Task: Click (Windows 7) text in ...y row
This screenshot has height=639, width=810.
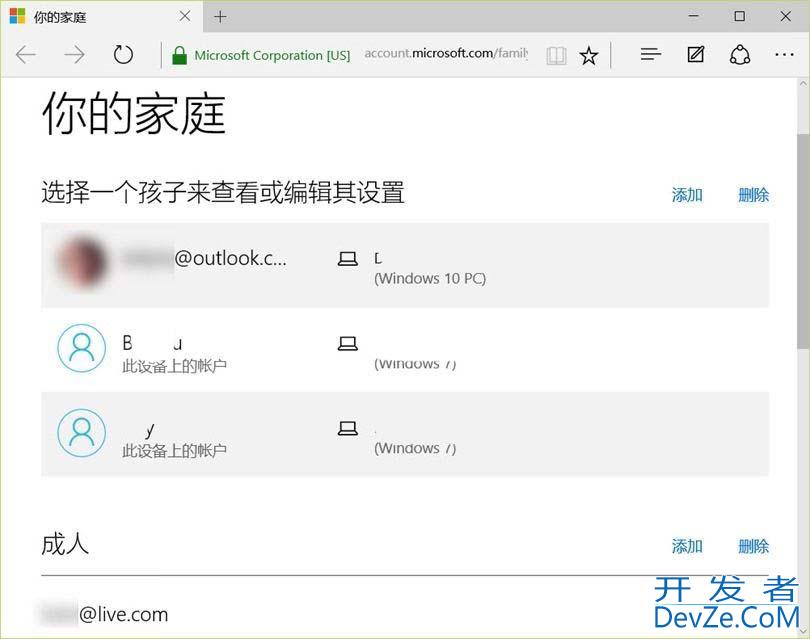Action: (x=415, y=448)
